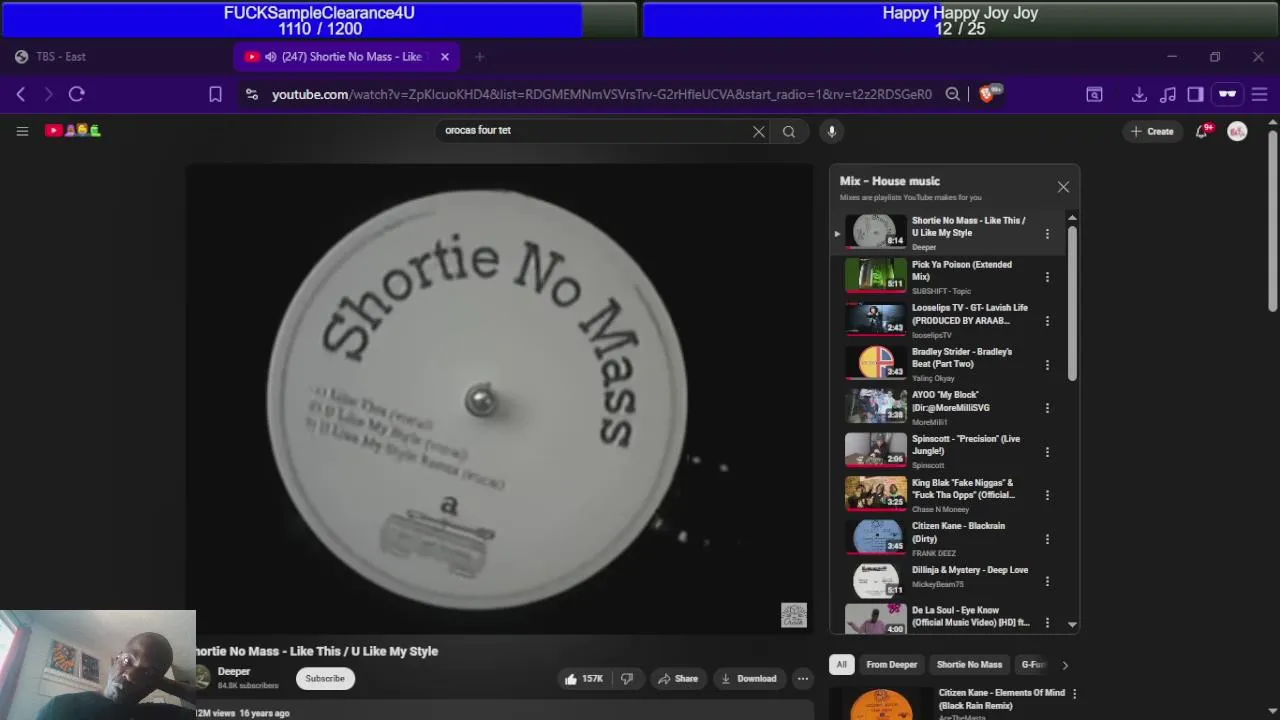Close the Mix - House music panel
This screenshot has width=1280, height=720.
point(1063,187)
